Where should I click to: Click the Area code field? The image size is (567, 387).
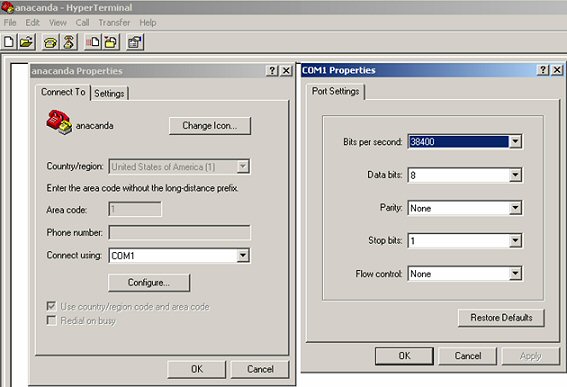pos(135,209)
